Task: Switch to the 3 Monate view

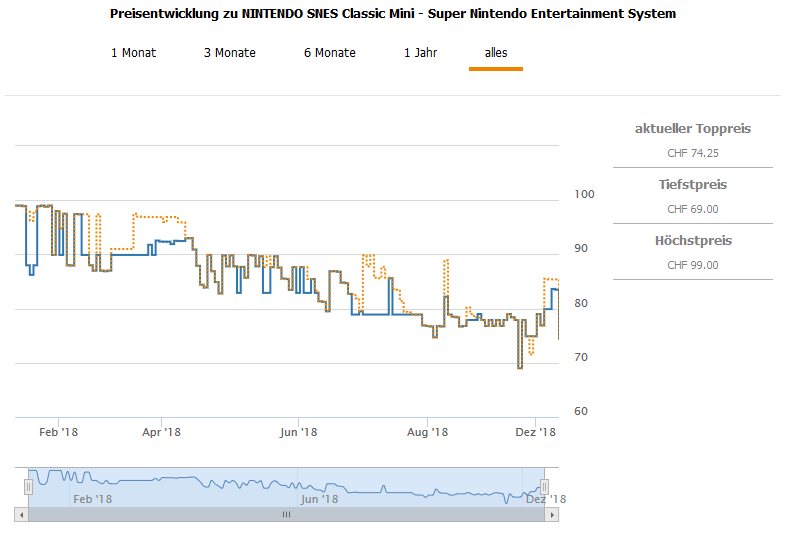Action: [x=229, y=53]
